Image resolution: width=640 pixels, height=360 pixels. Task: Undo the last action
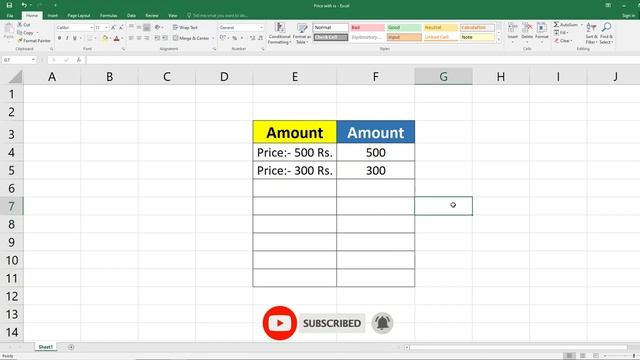[24, 5]
